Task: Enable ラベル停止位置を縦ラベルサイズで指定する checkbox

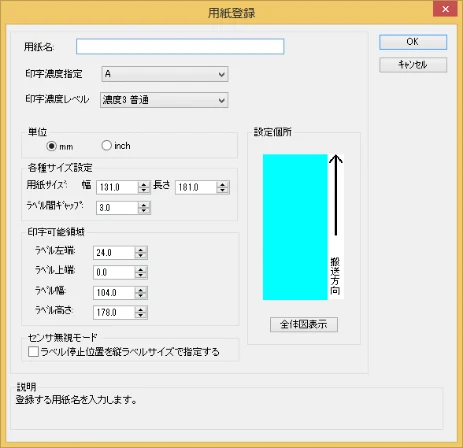Action: coord(33,352)
